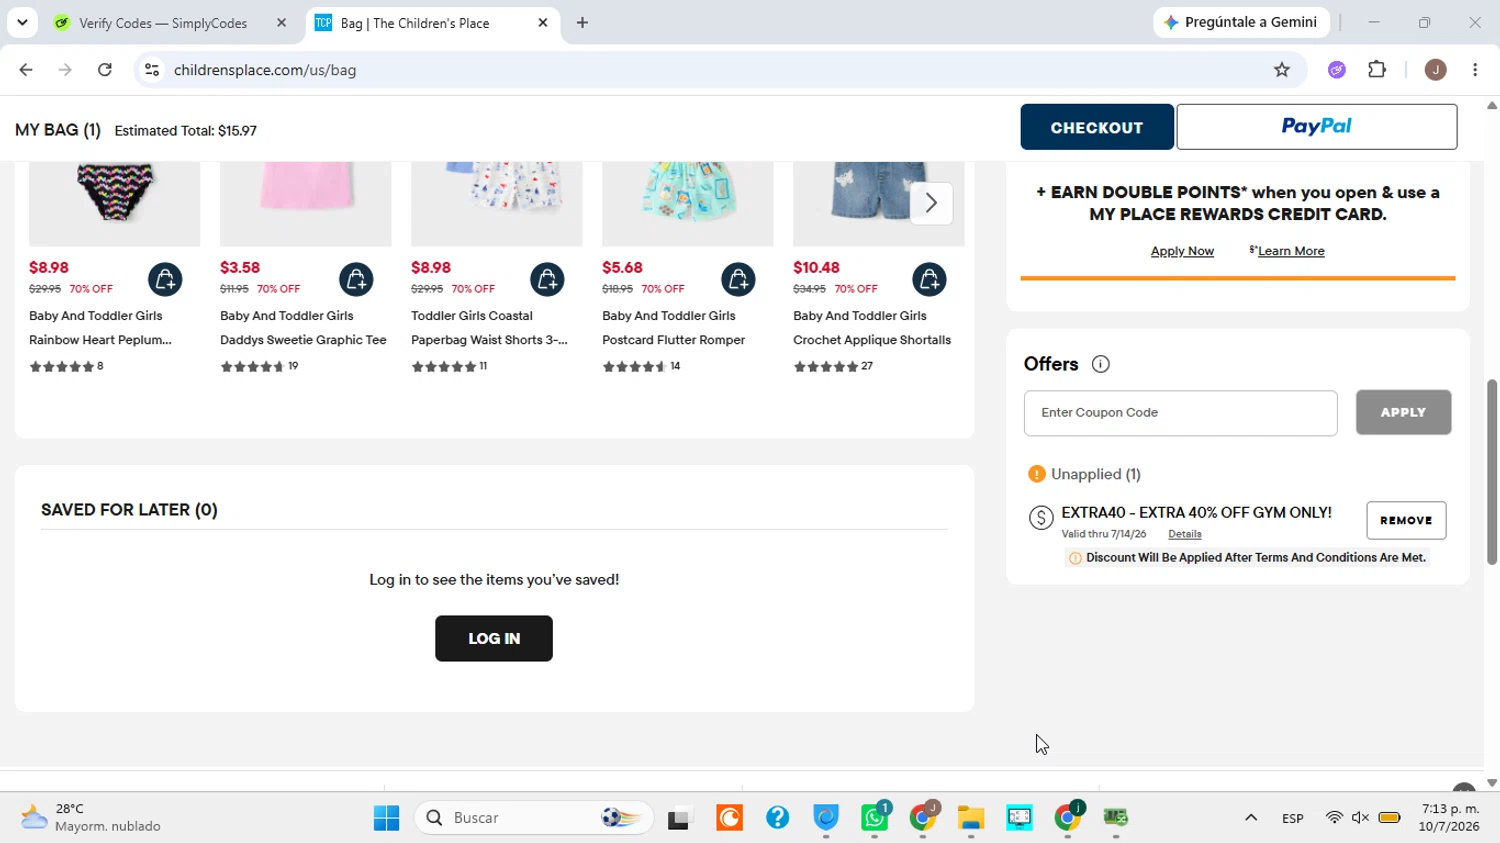The height and width of the screenshot is (843, 1500).
Task: Switch input language via ESP indicator
Action: click(x=1292, y=818)
